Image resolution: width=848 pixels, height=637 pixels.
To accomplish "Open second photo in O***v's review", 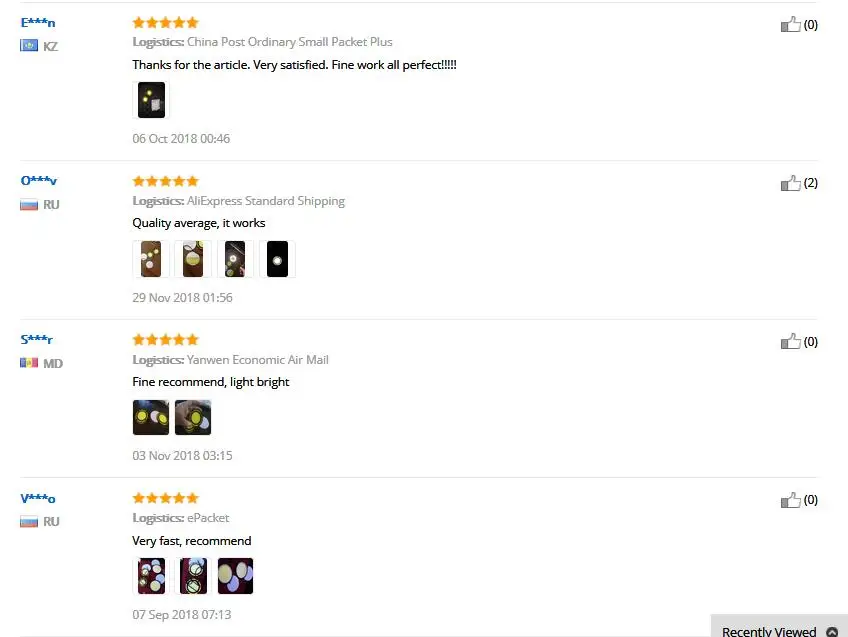I will click(x=193, y=259).
